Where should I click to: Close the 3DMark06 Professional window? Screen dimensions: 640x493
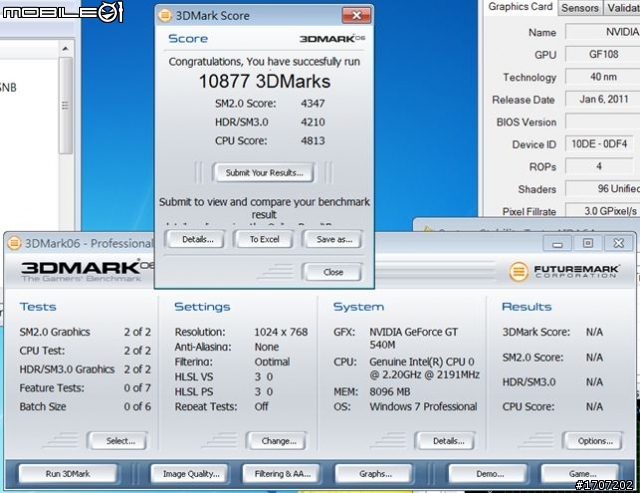[x=618, y=244]
